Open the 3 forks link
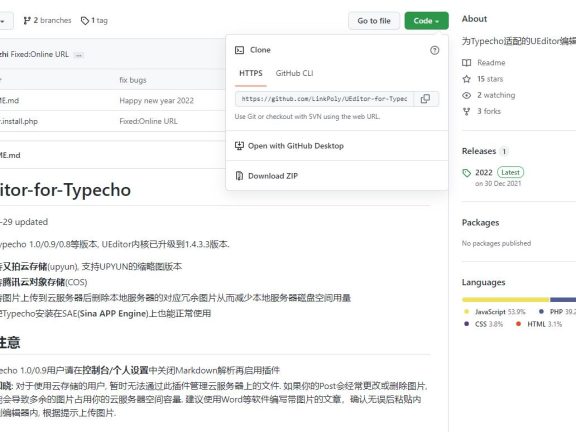The height and width of the screenshot is (432, 576). point(489,111)
